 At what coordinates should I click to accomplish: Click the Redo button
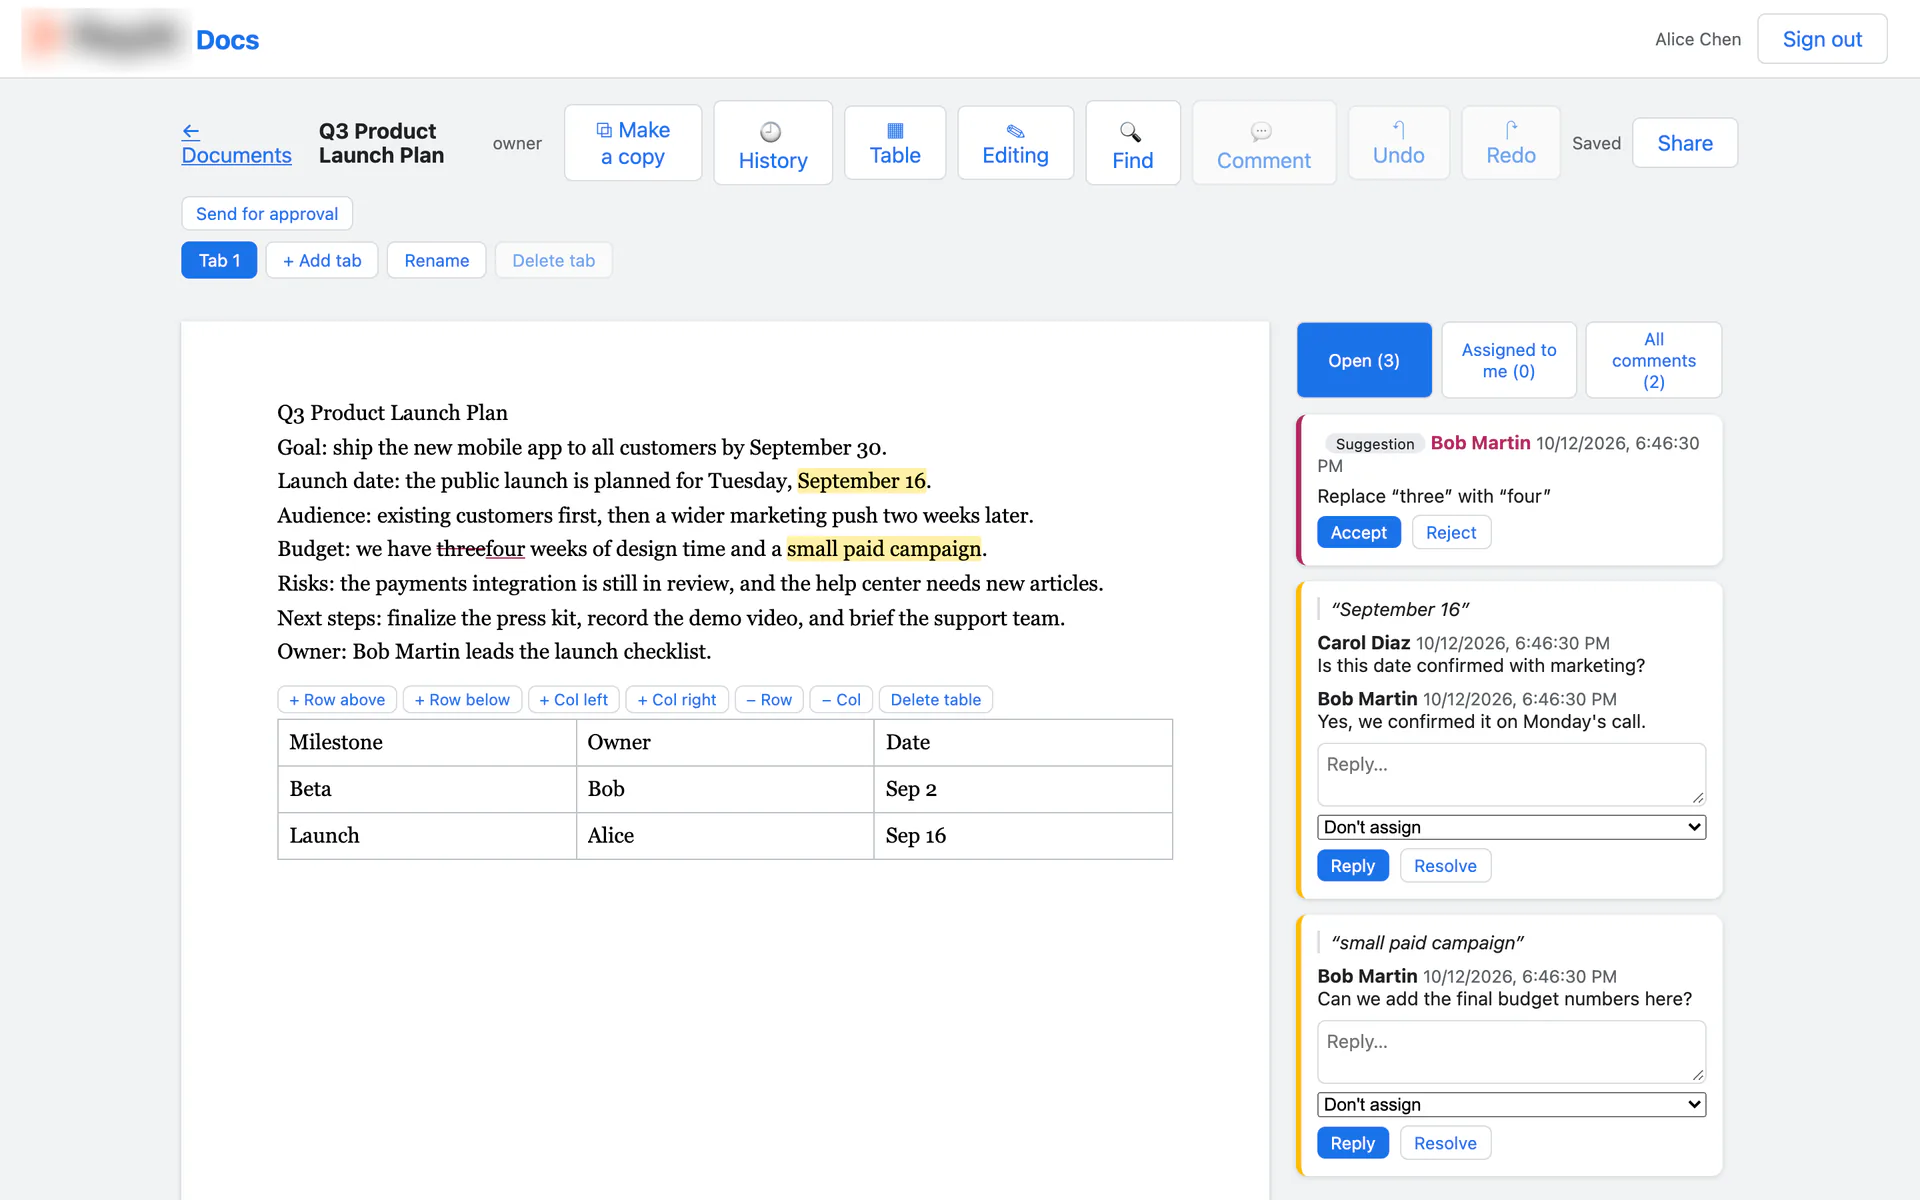tap(1511, 143)
